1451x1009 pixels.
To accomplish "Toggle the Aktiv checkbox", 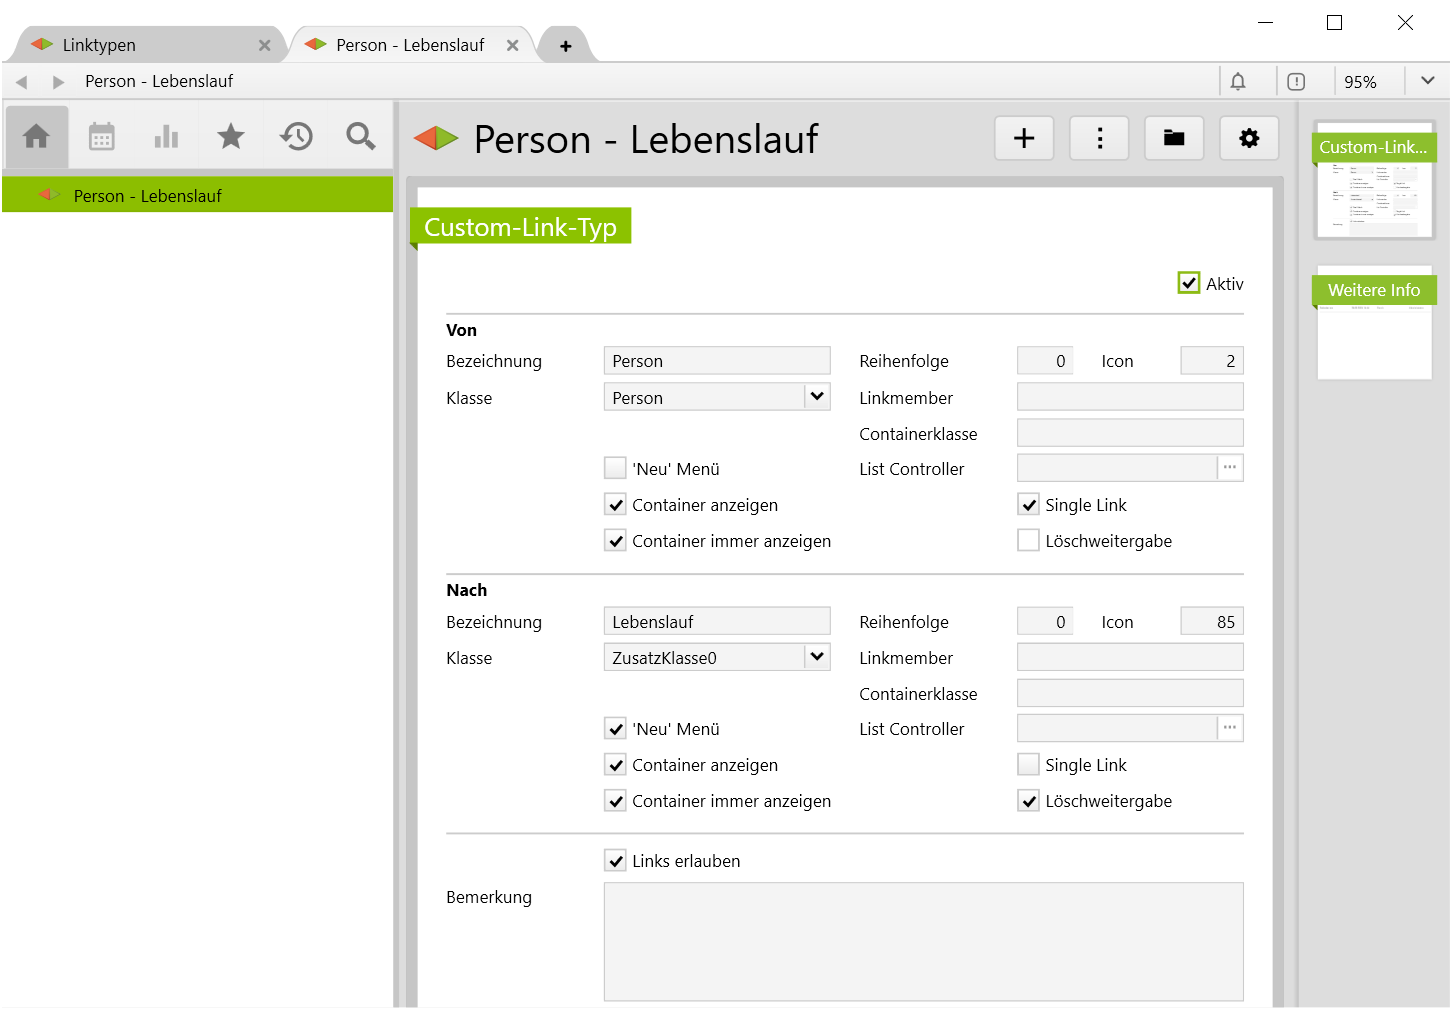I will point(1188,283).
